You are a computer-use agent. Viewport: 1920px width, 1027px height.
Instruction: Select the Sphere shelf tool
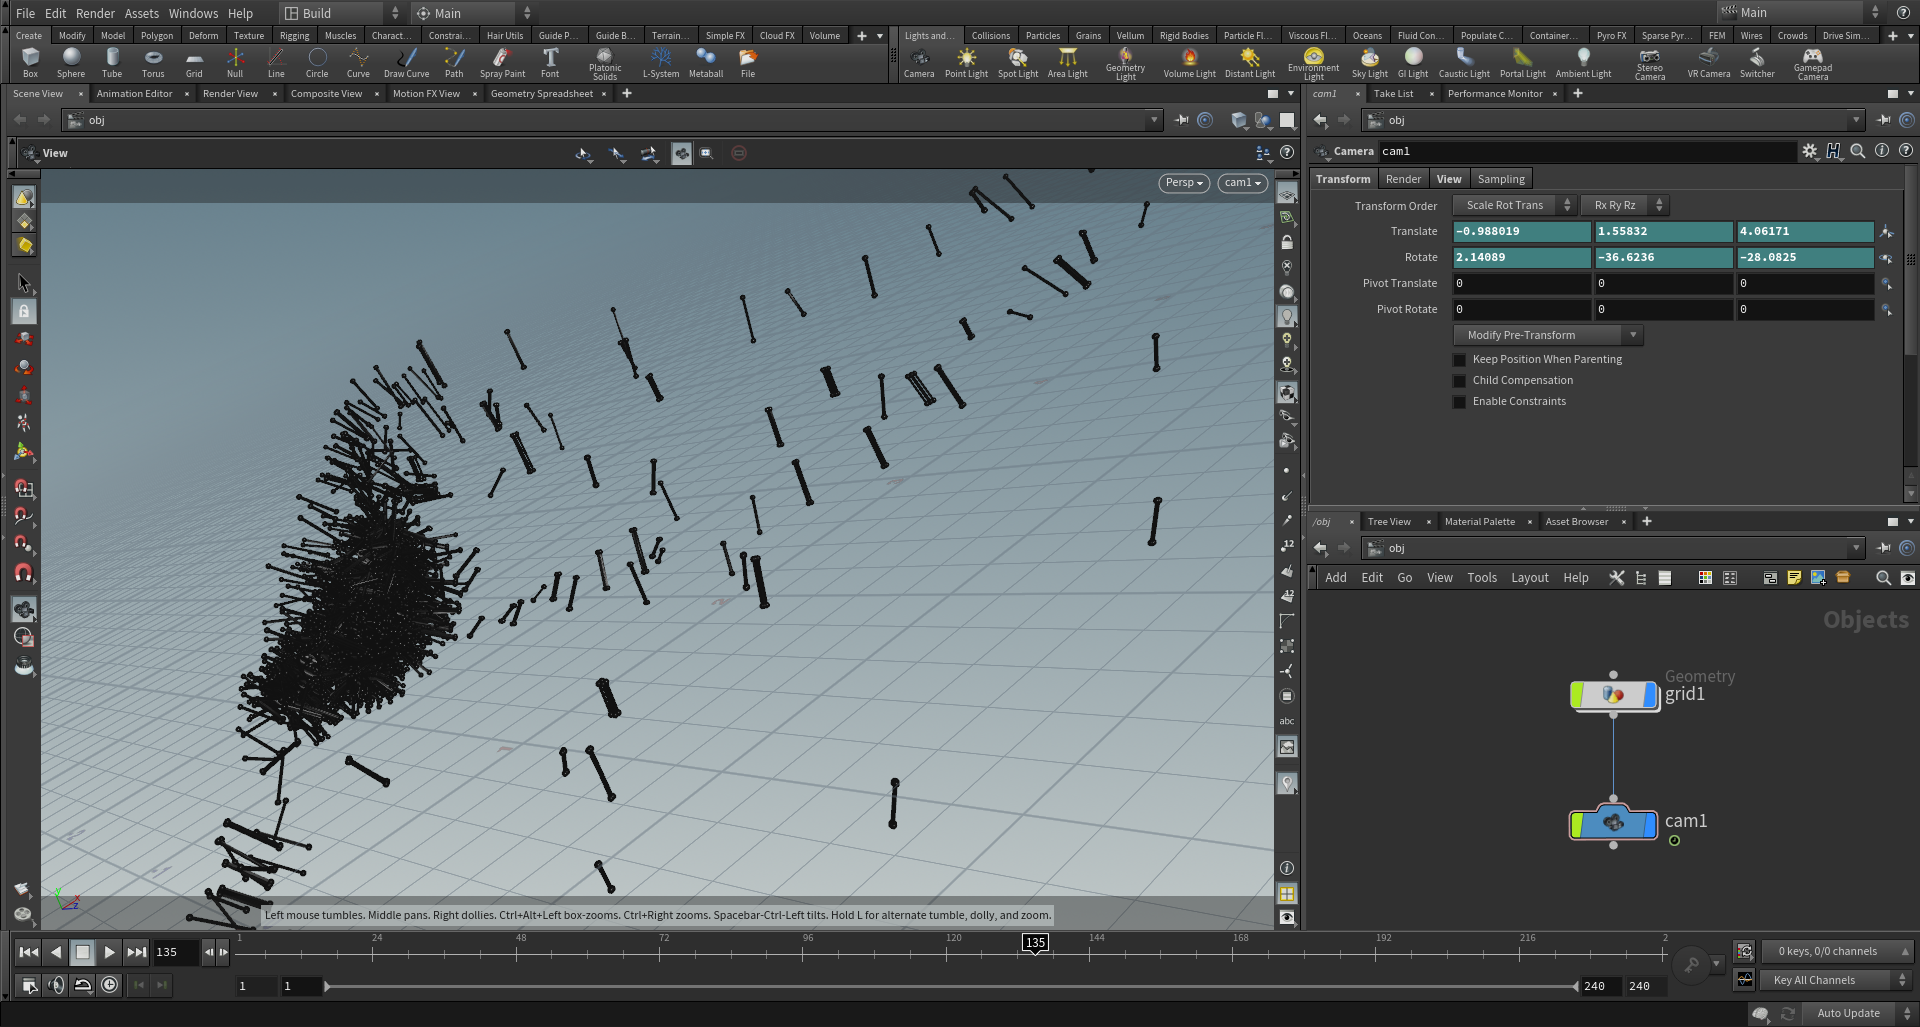click(71, 62)
